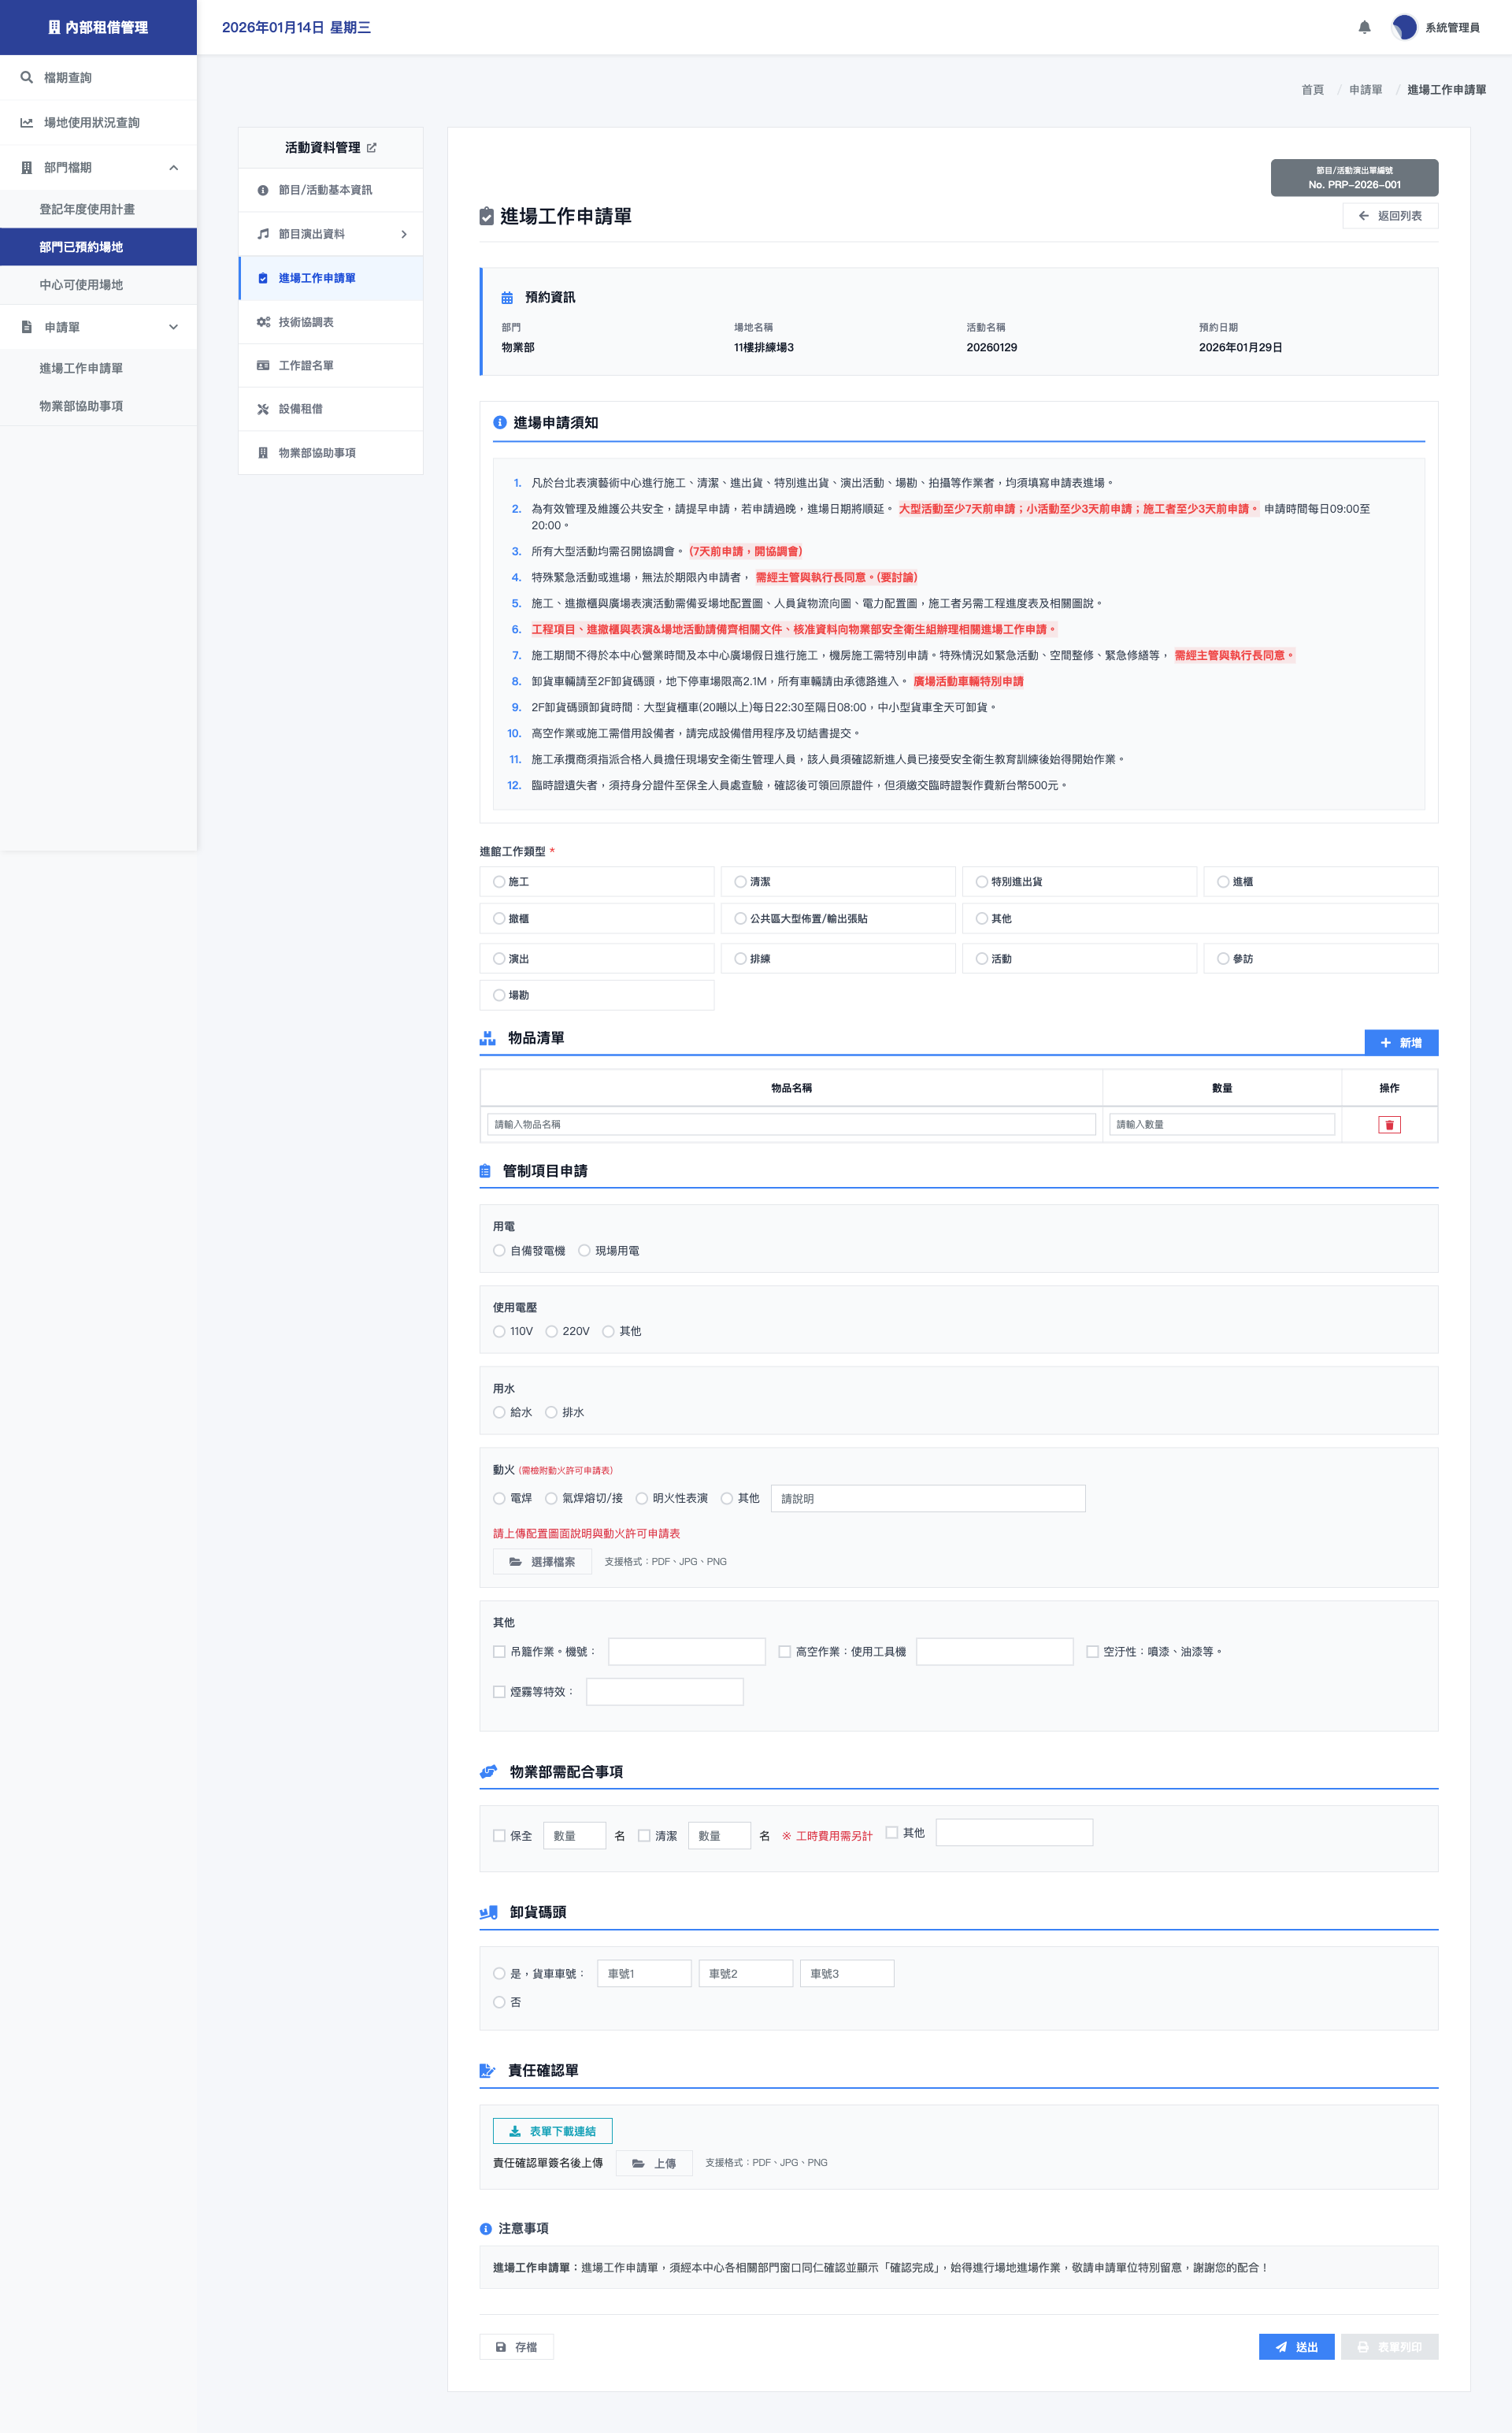Click the 新增 add item button
This screenshot has height=2433, width=1512.
click(1400, 1043)
